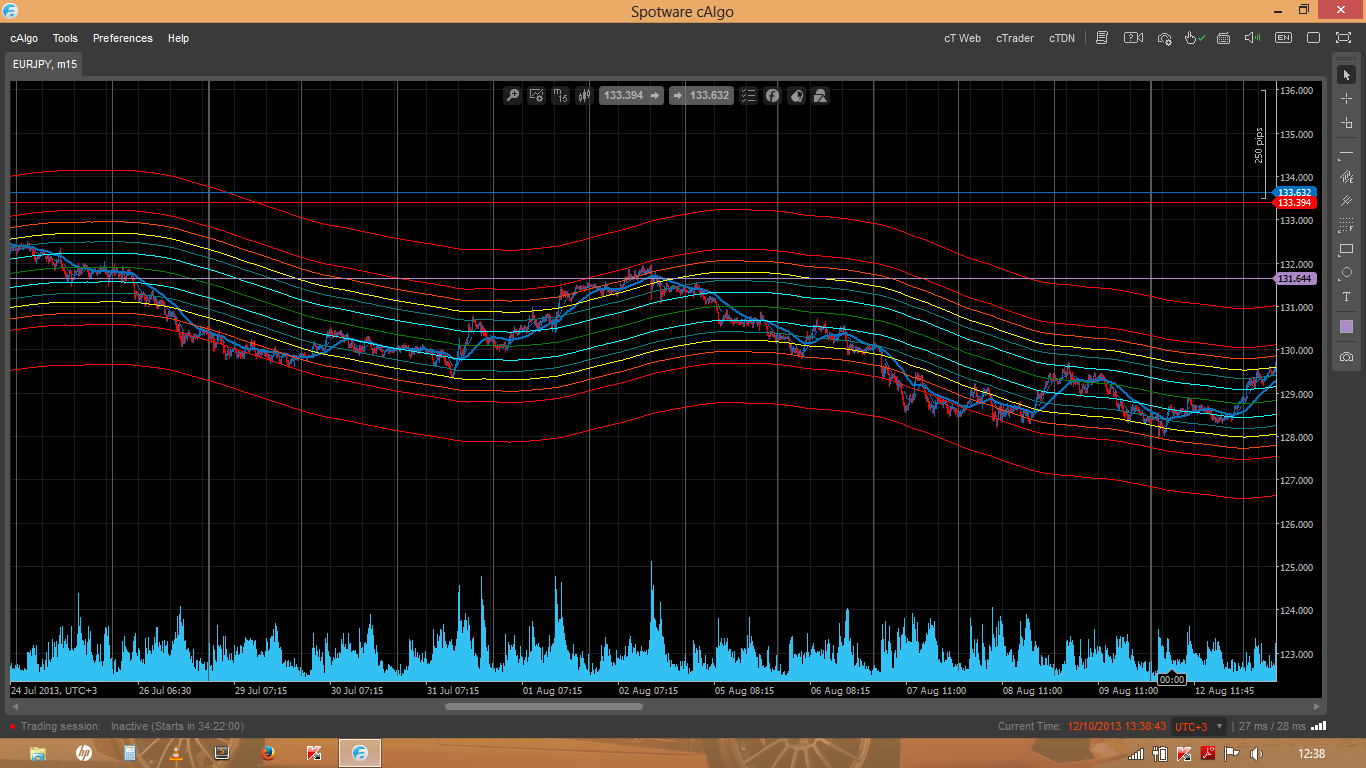1366x768 pixels.
Task: Open the candlestick chart type selector
Action: [x=584, y=96]
